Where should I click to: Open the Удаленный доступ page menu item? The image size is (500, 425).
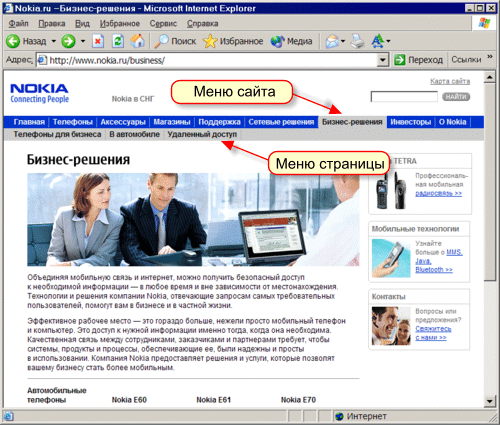(202, 134)
